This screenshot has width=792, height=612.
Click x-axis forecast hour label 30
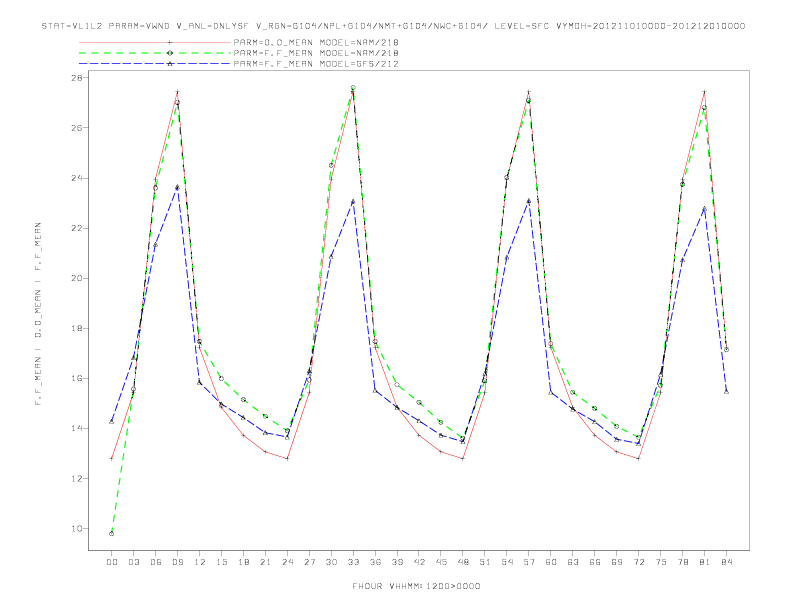click(331, 562)
